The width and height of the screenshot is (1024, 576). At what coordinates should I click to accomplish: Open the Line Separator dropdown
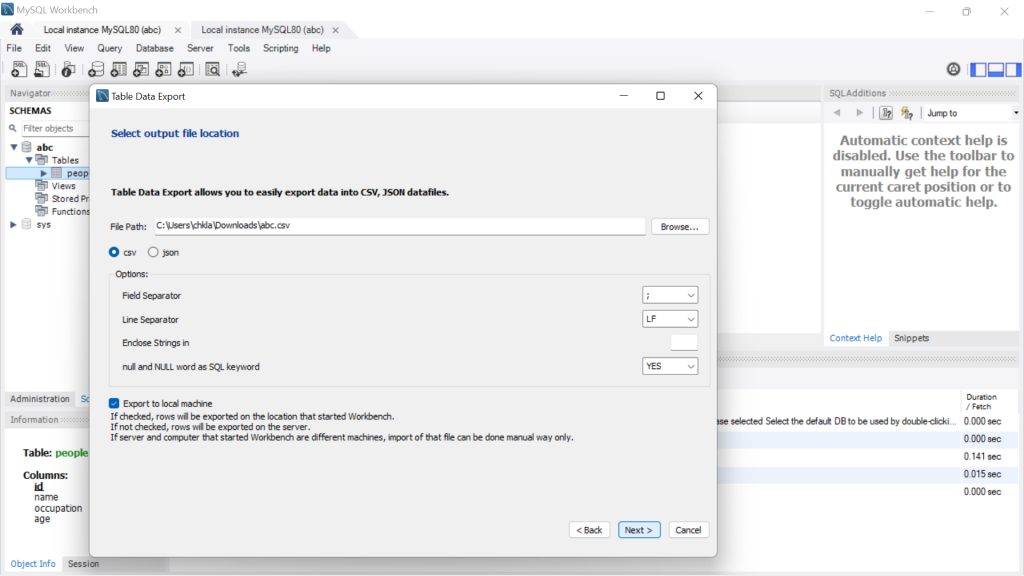(670, 318)
